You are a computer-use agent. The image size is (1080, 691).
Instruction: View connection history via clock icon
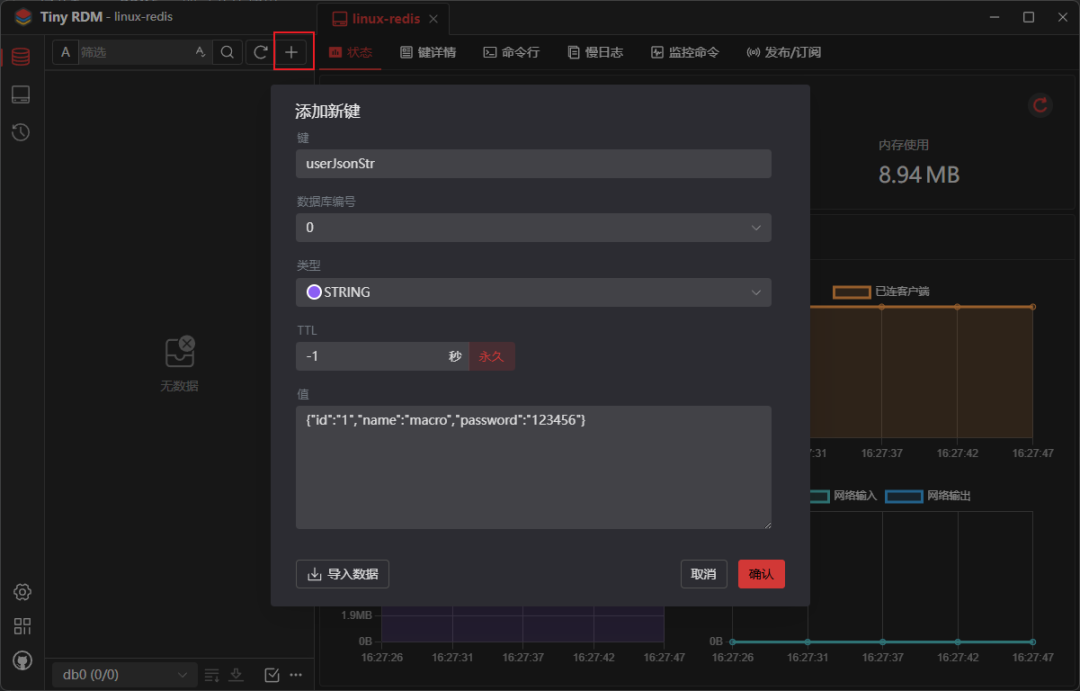20,131
